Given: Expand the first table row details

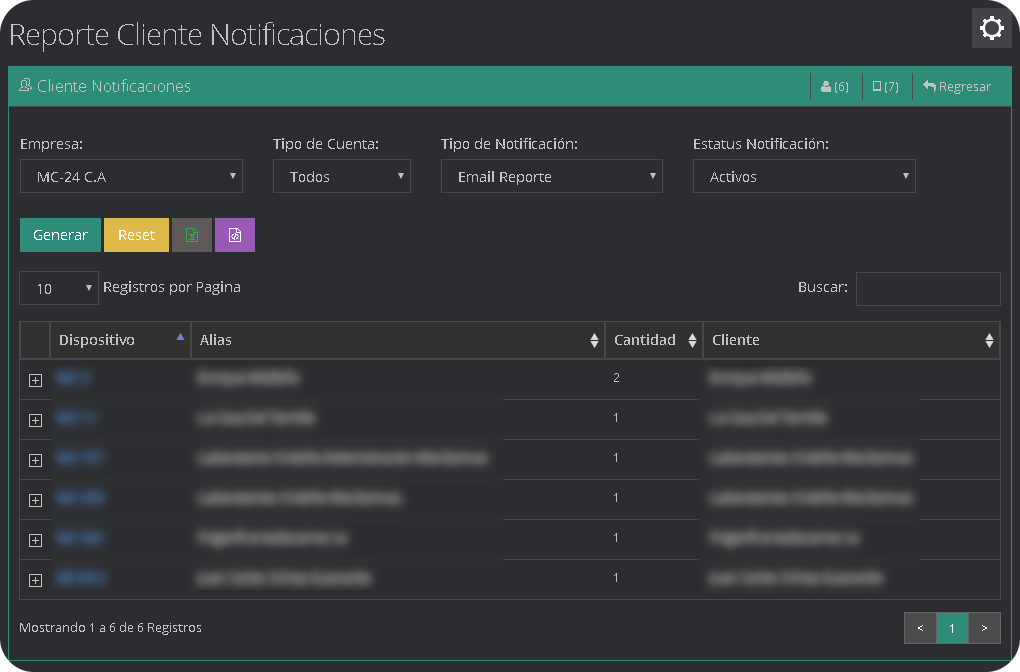Looking at the screenshot, I should point(35,380).
